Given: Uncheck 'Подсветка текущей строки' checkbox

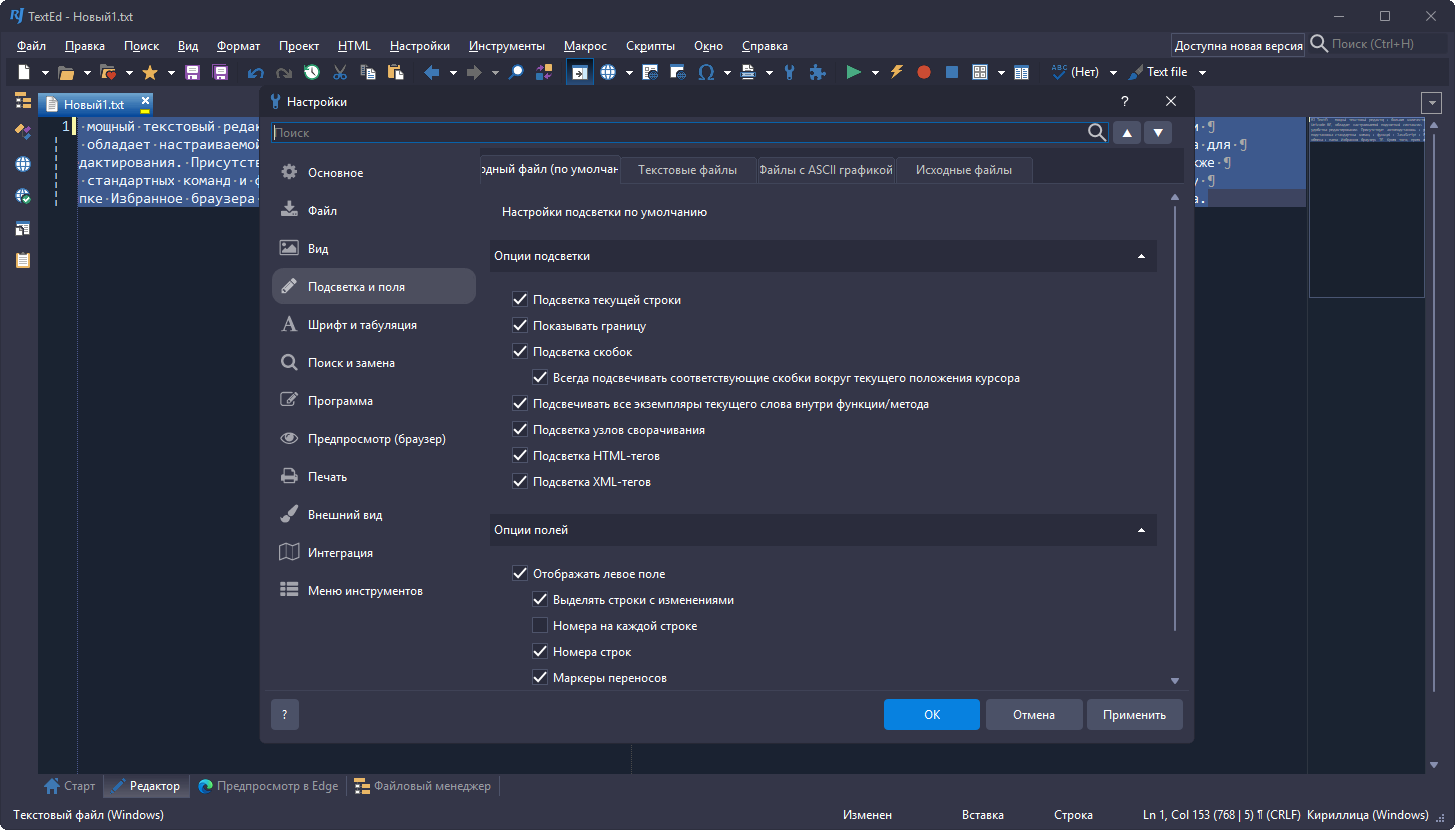Looking at the screenshot, I should pos(520,300).
